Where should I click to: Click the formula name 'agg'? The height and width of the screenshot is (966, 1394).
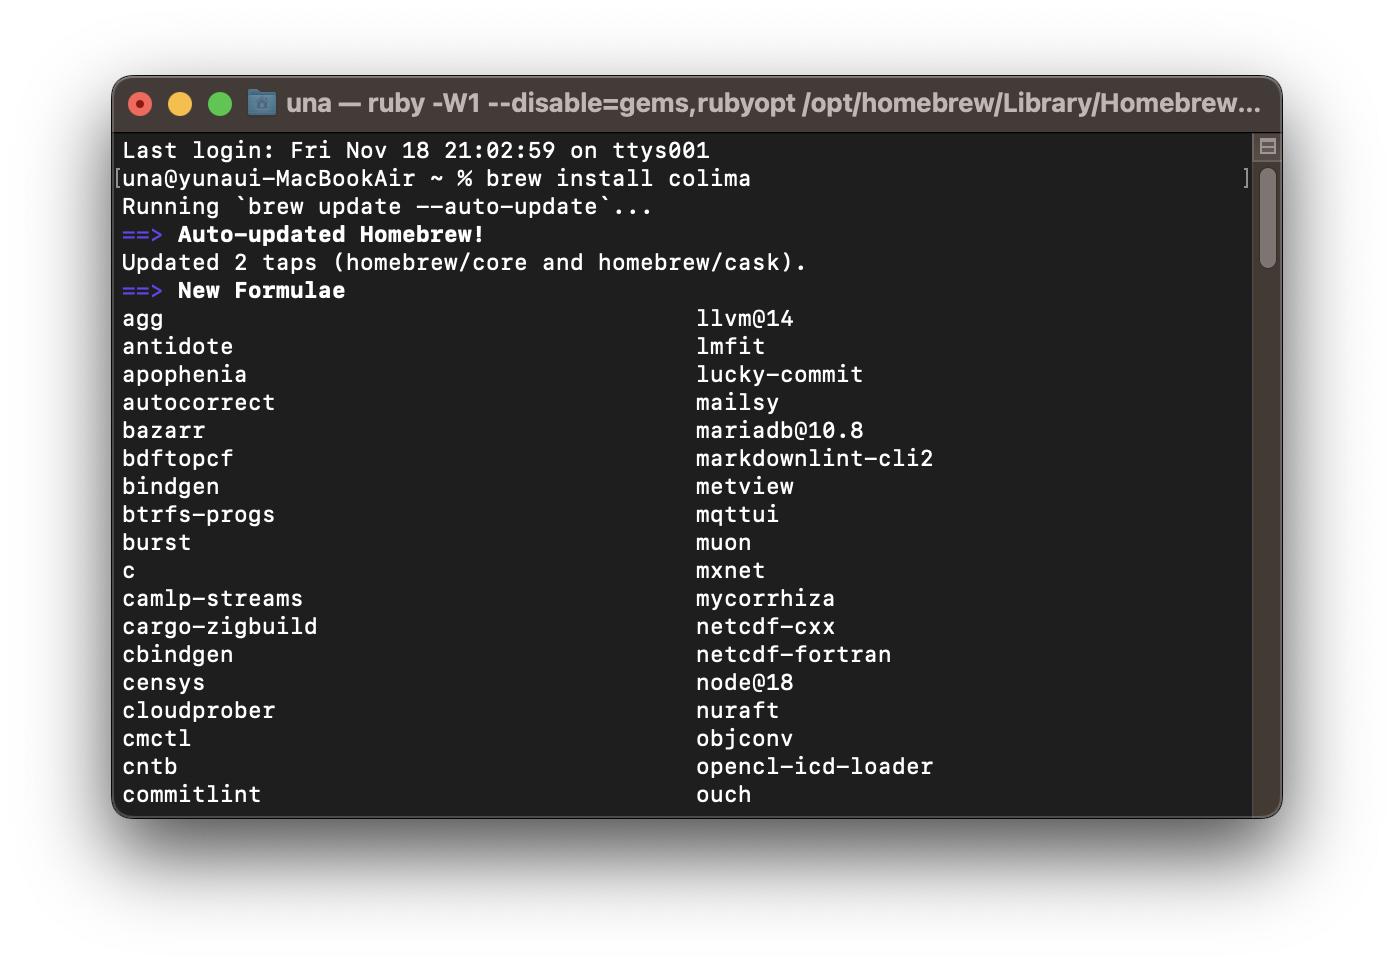click(x=143, y=319)
